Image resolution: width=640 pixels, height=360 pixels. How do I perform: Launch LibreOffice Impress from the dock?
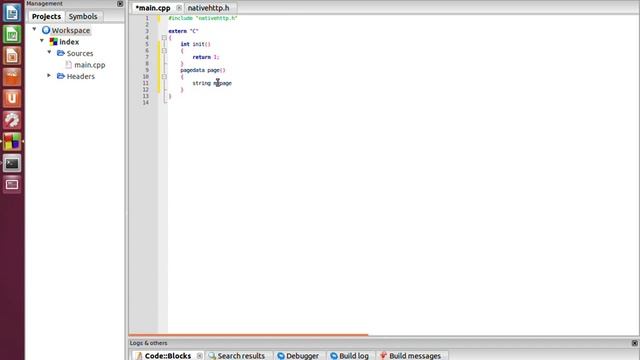[x=12, y=56]
